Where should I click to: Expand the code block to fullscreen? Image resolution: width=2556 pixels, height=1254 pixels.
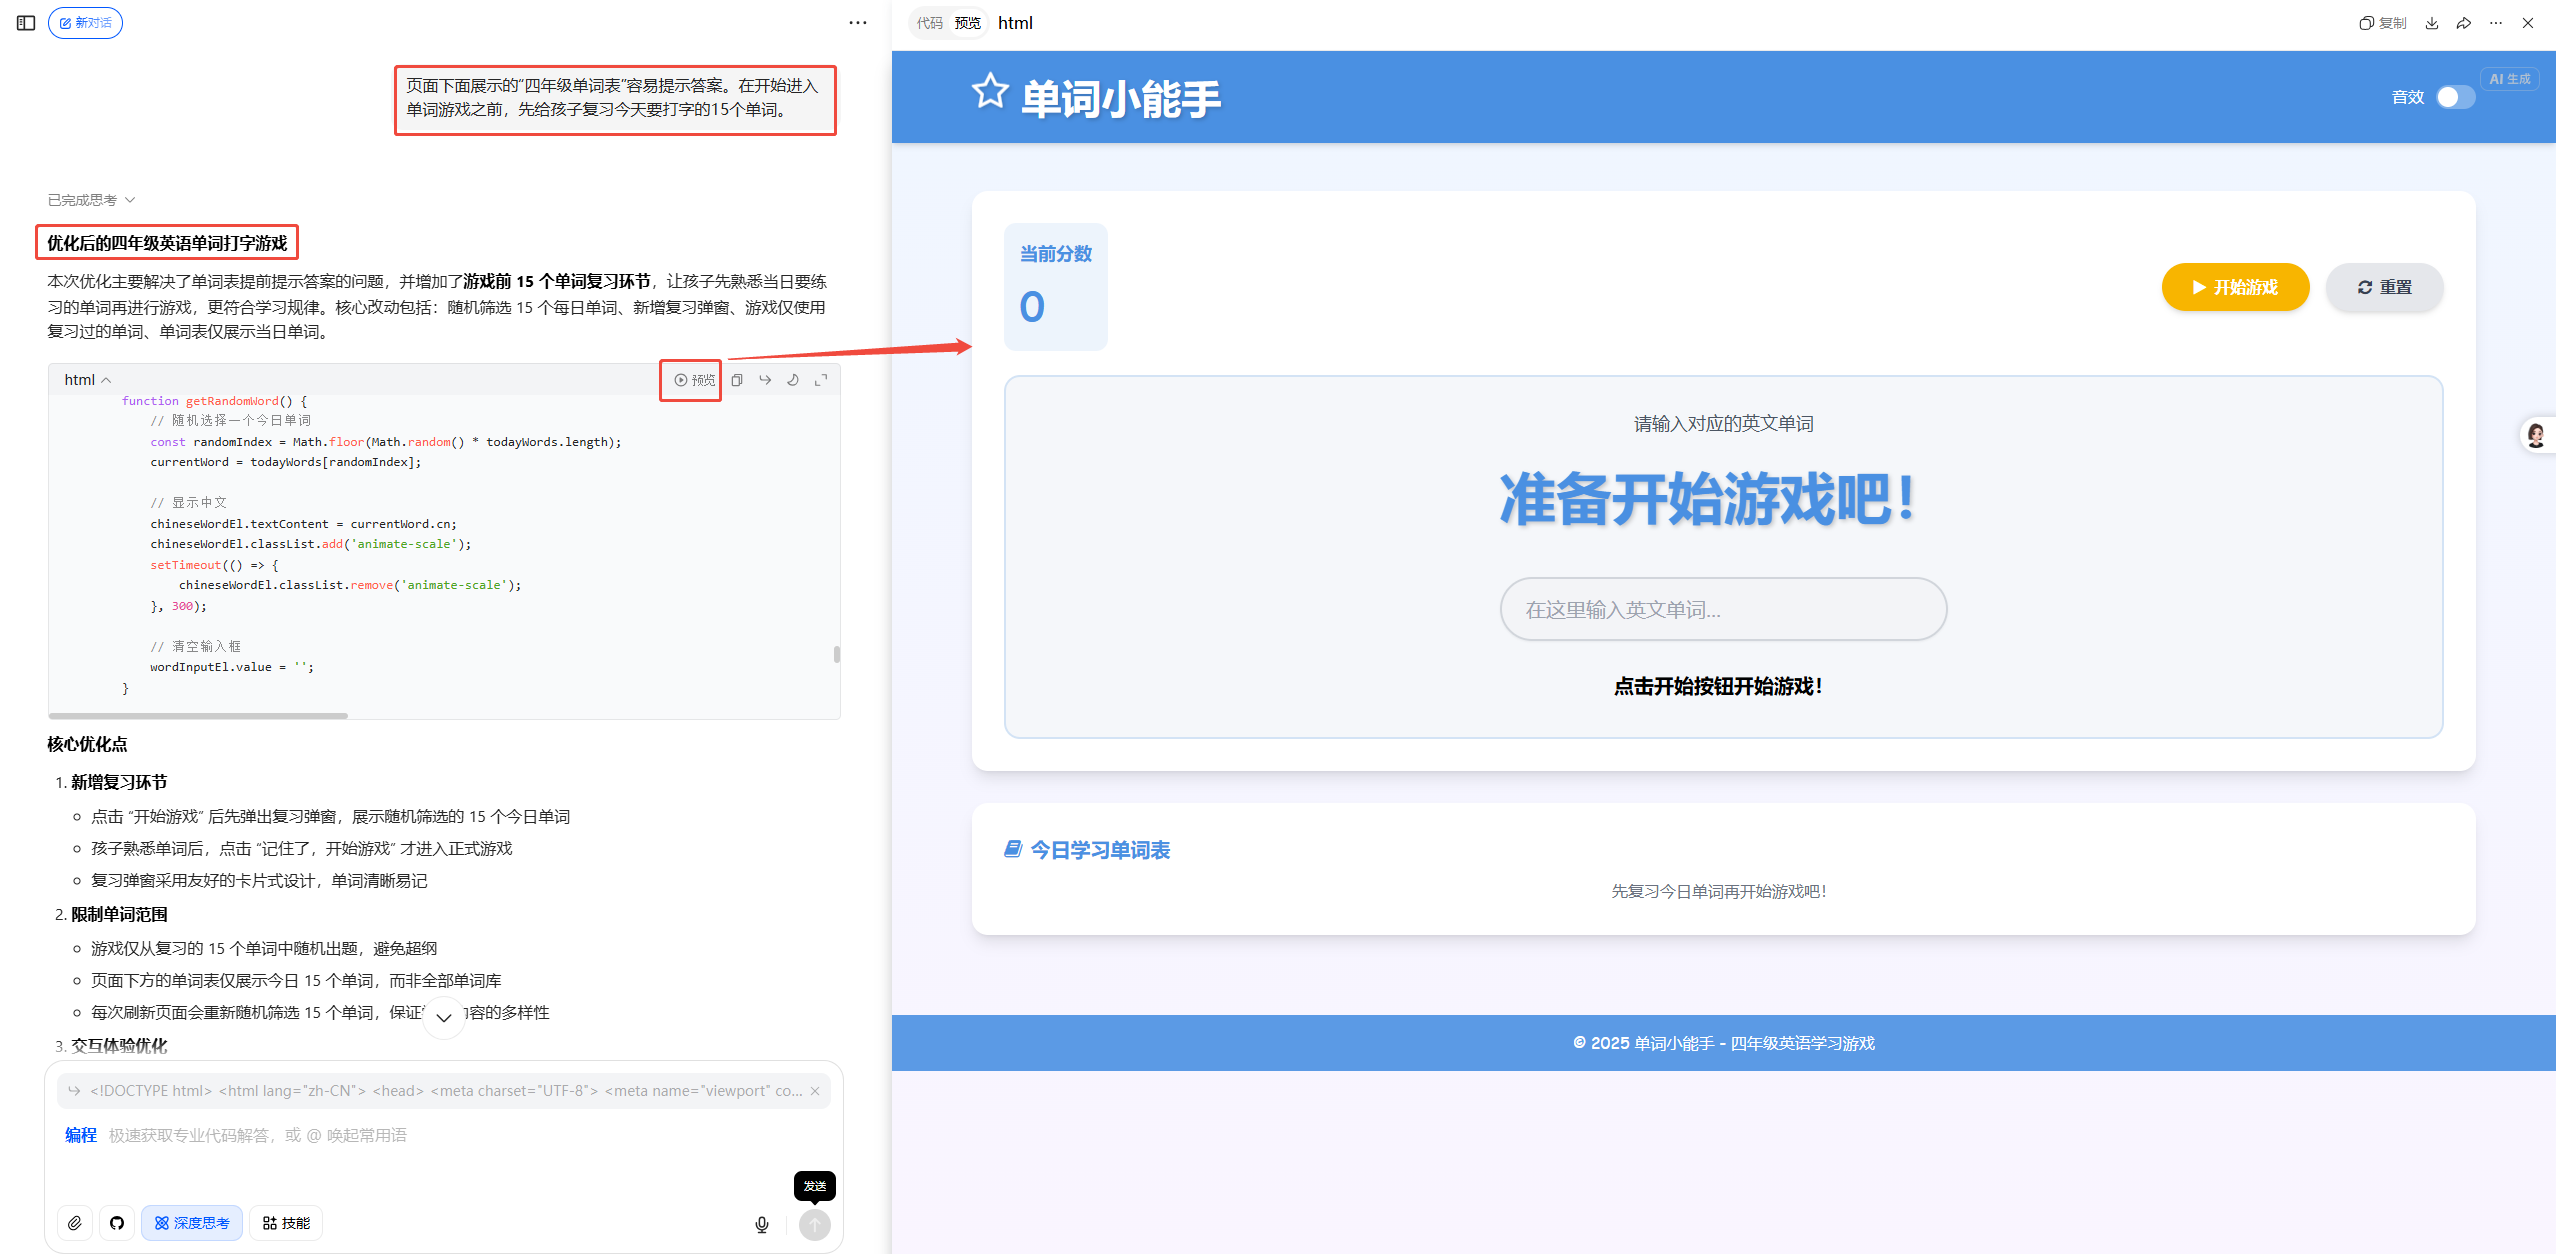click(821, 380)
